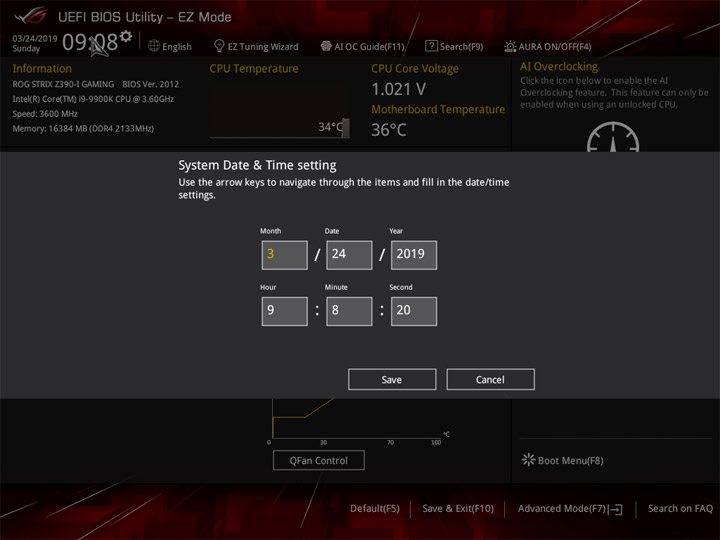Click the AI Overclocking heading
Screen dimensions: 720x540
pos(559,67)
